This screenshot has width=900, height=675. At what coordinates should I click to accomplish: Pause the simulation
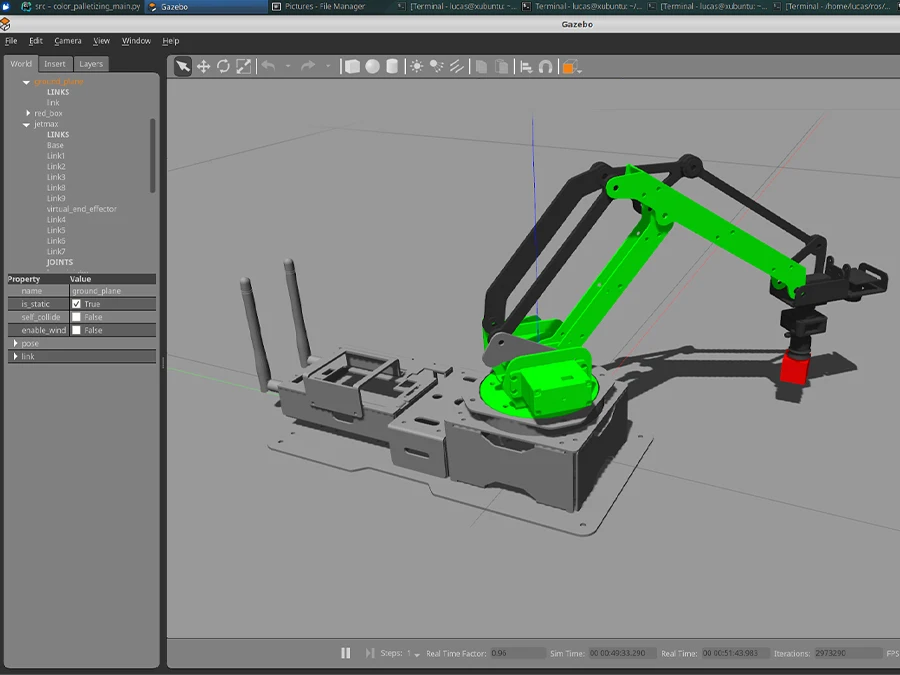click(345, 653)
